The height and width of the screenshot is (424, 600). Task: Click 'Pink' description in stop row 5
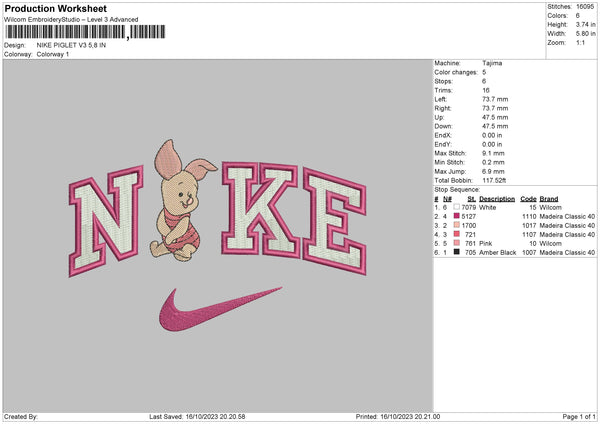click(x=486, y=243)
